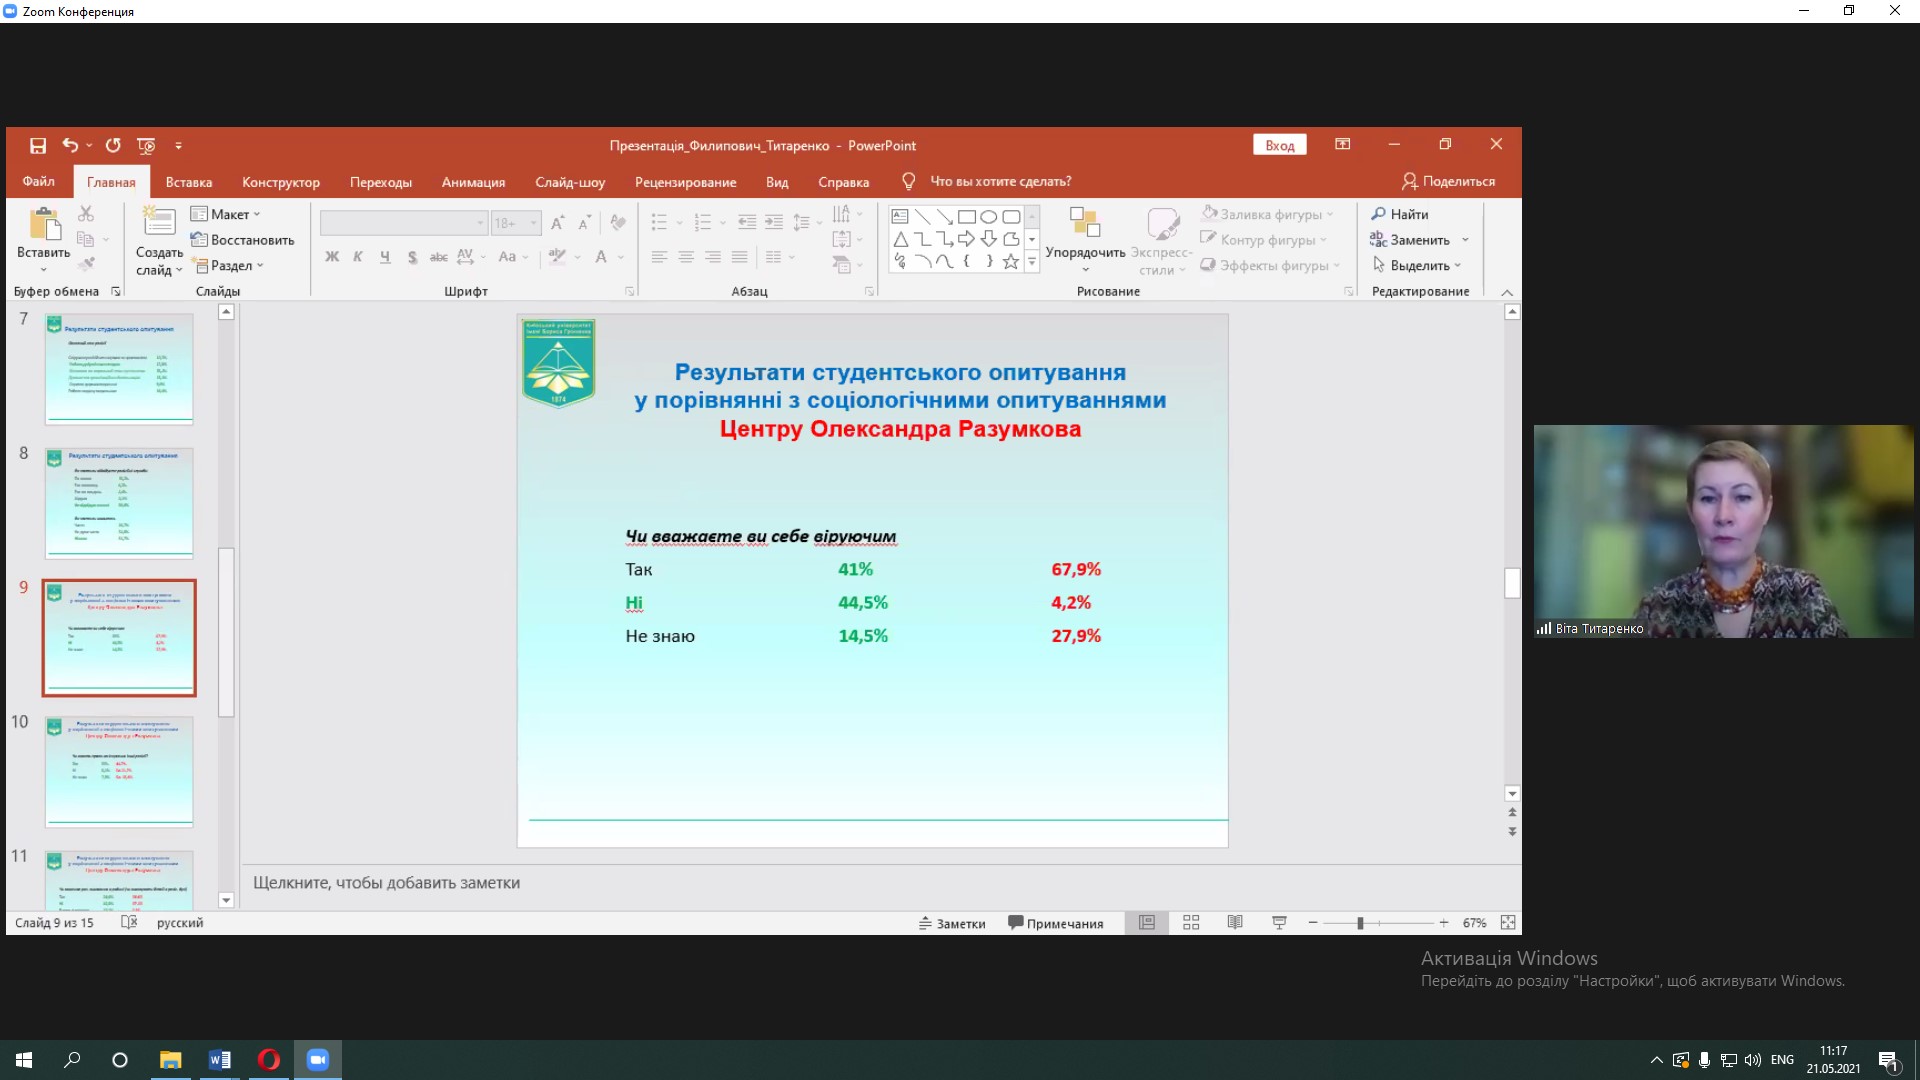Open slide sorter view icon

[x=1191, y=922]
